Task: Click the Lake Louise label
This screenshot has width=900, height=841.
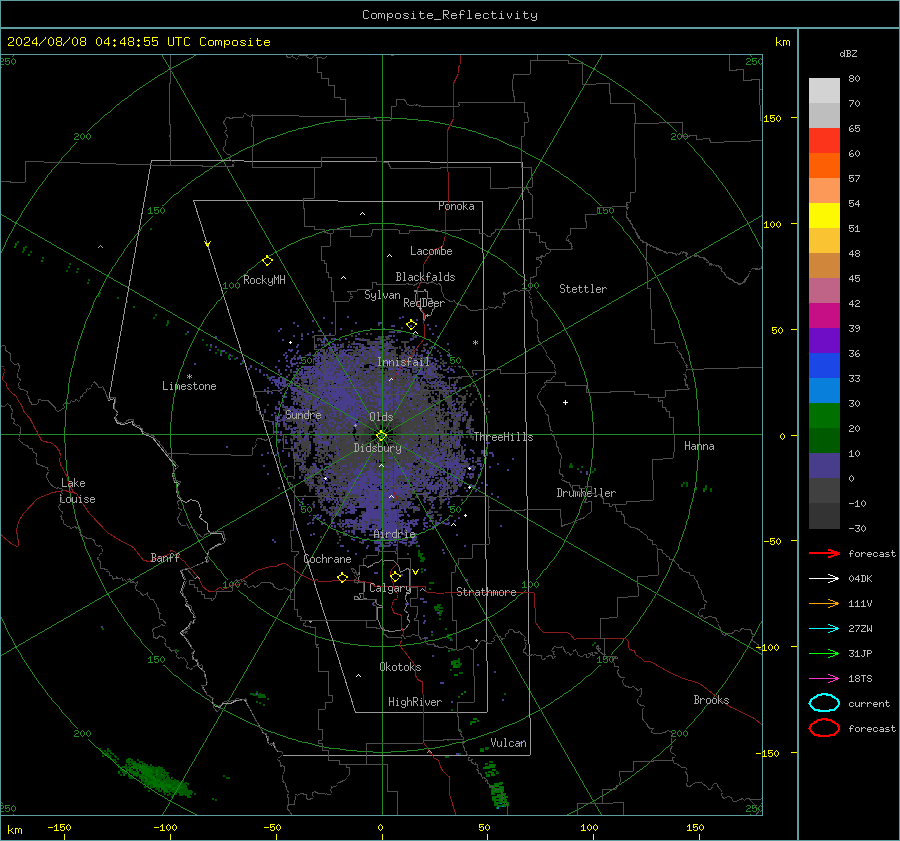Action: tap(77, 491)
